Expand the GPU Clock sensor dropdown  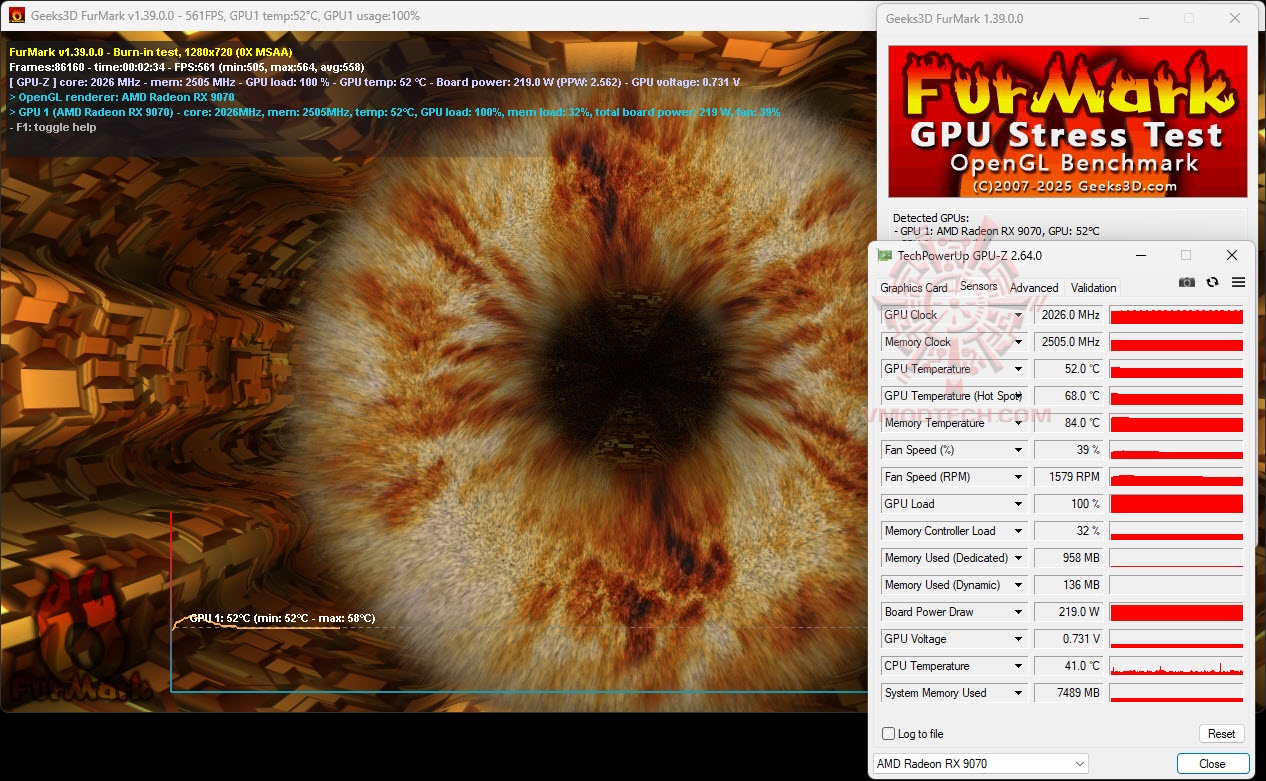(1018, 315)
